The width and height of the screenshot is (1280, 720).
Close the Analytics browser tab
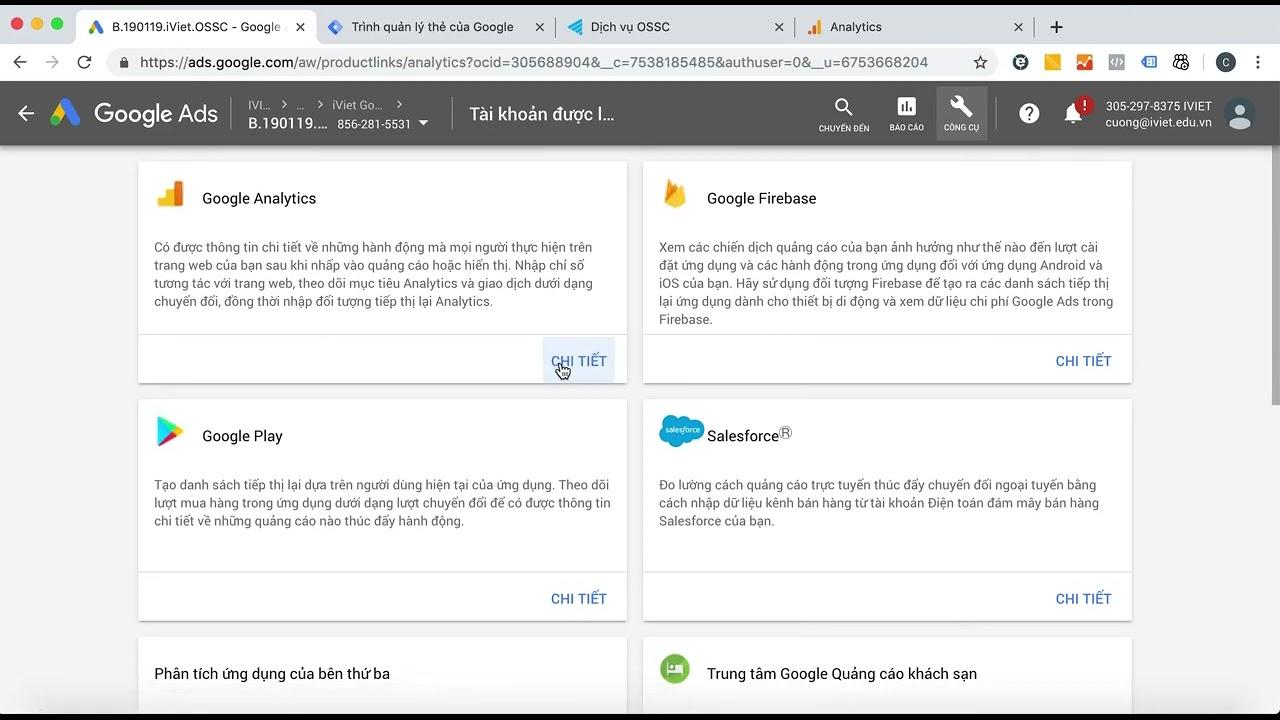[x=1018, y=27]
